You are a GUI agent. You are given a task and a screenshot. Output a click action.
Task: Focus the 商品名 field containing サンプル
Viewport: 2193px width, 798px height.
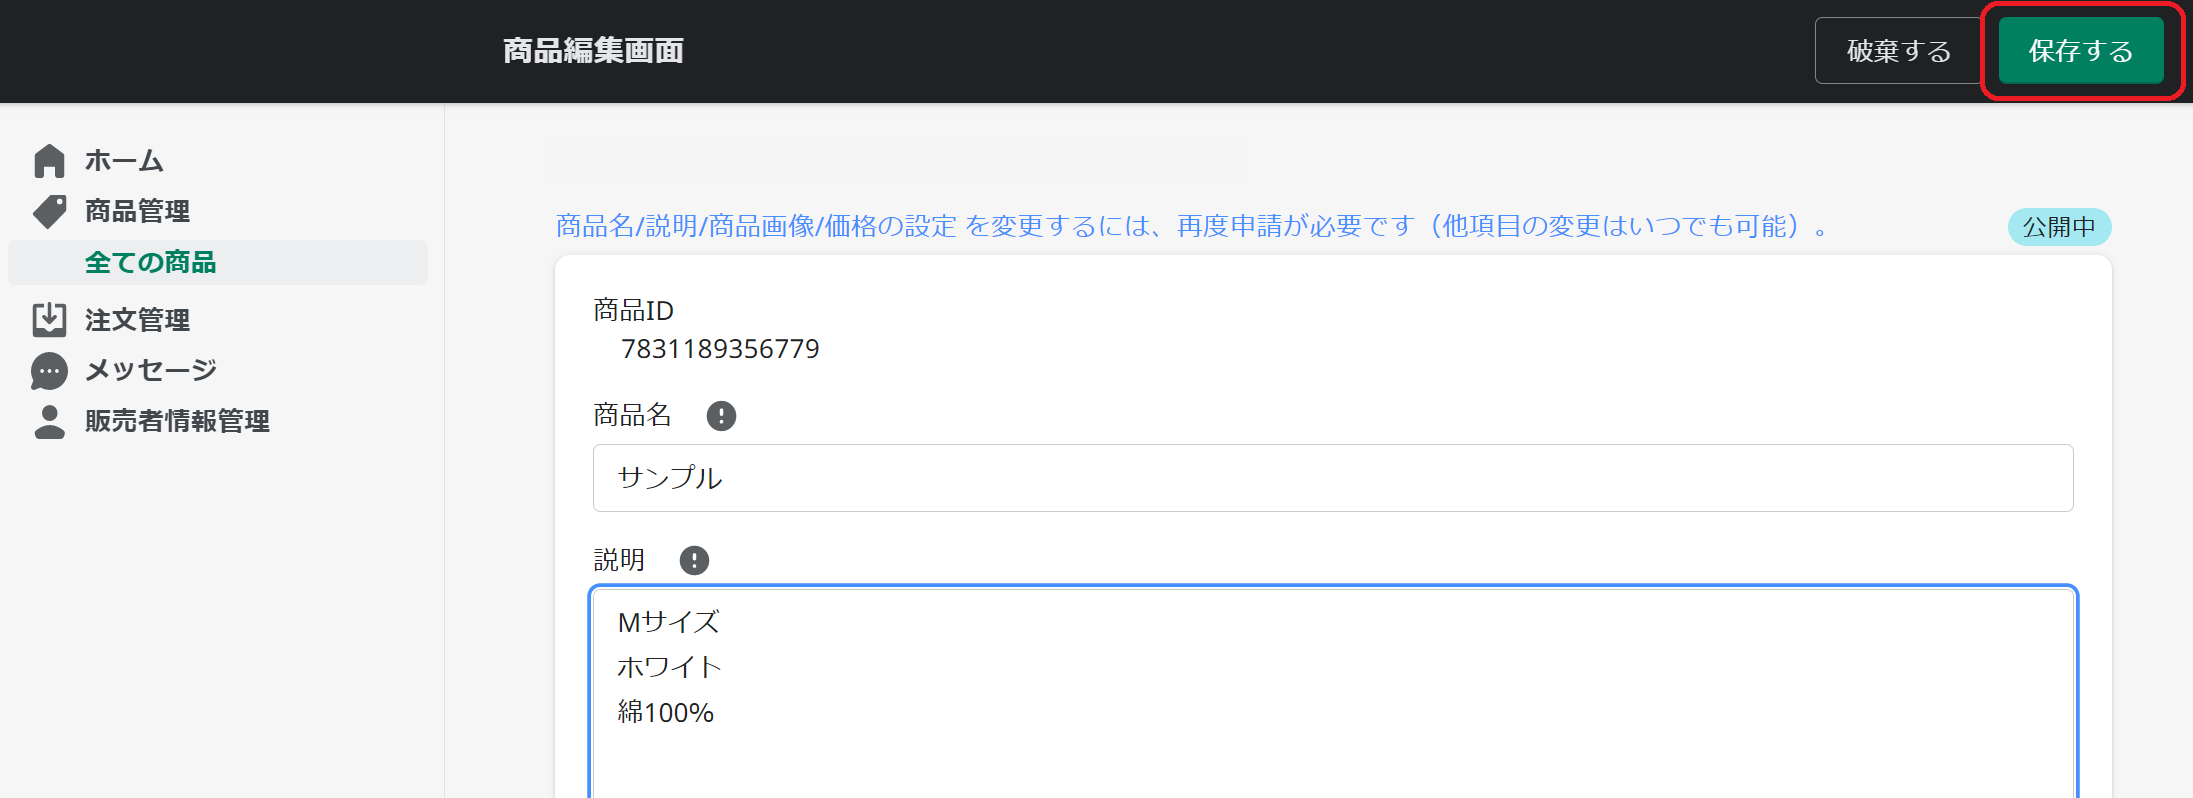1332,478
